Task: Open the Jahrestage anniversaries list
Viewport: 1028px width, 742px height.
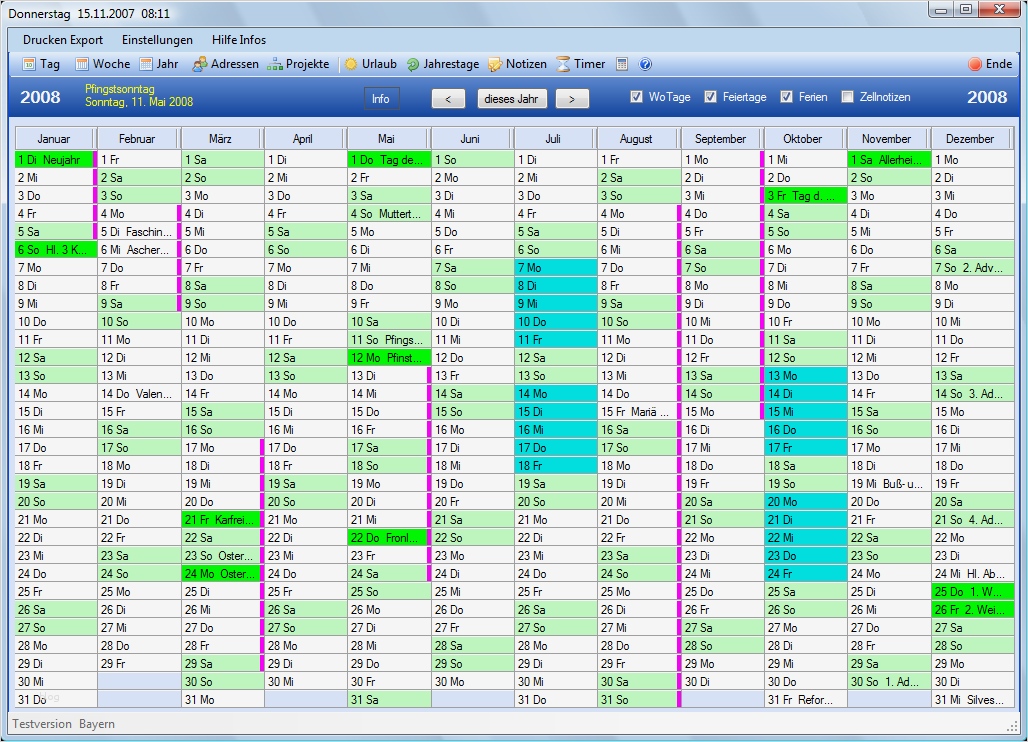Action: click(443, 64)
